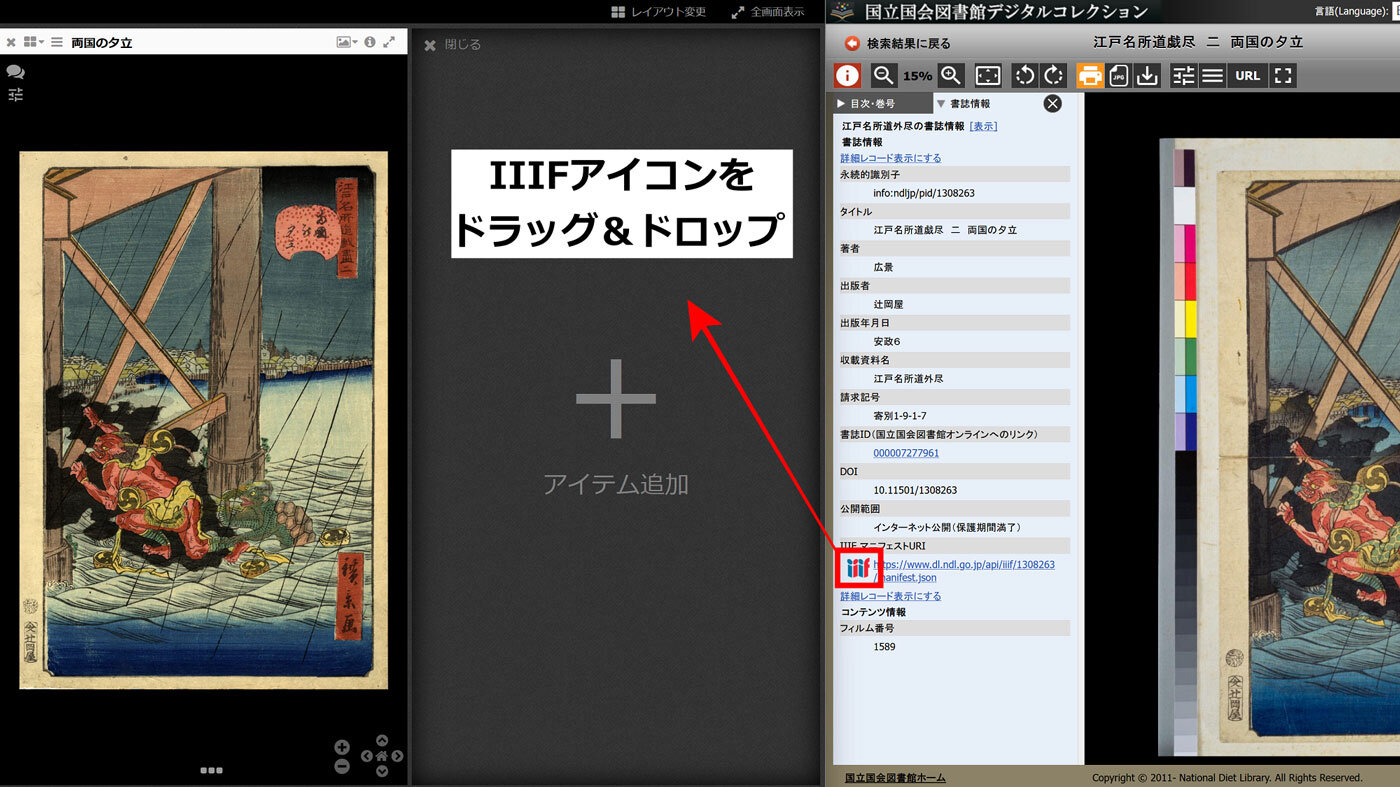Click 全画面表示 fullscreen menu item

(x=768, y=12)
